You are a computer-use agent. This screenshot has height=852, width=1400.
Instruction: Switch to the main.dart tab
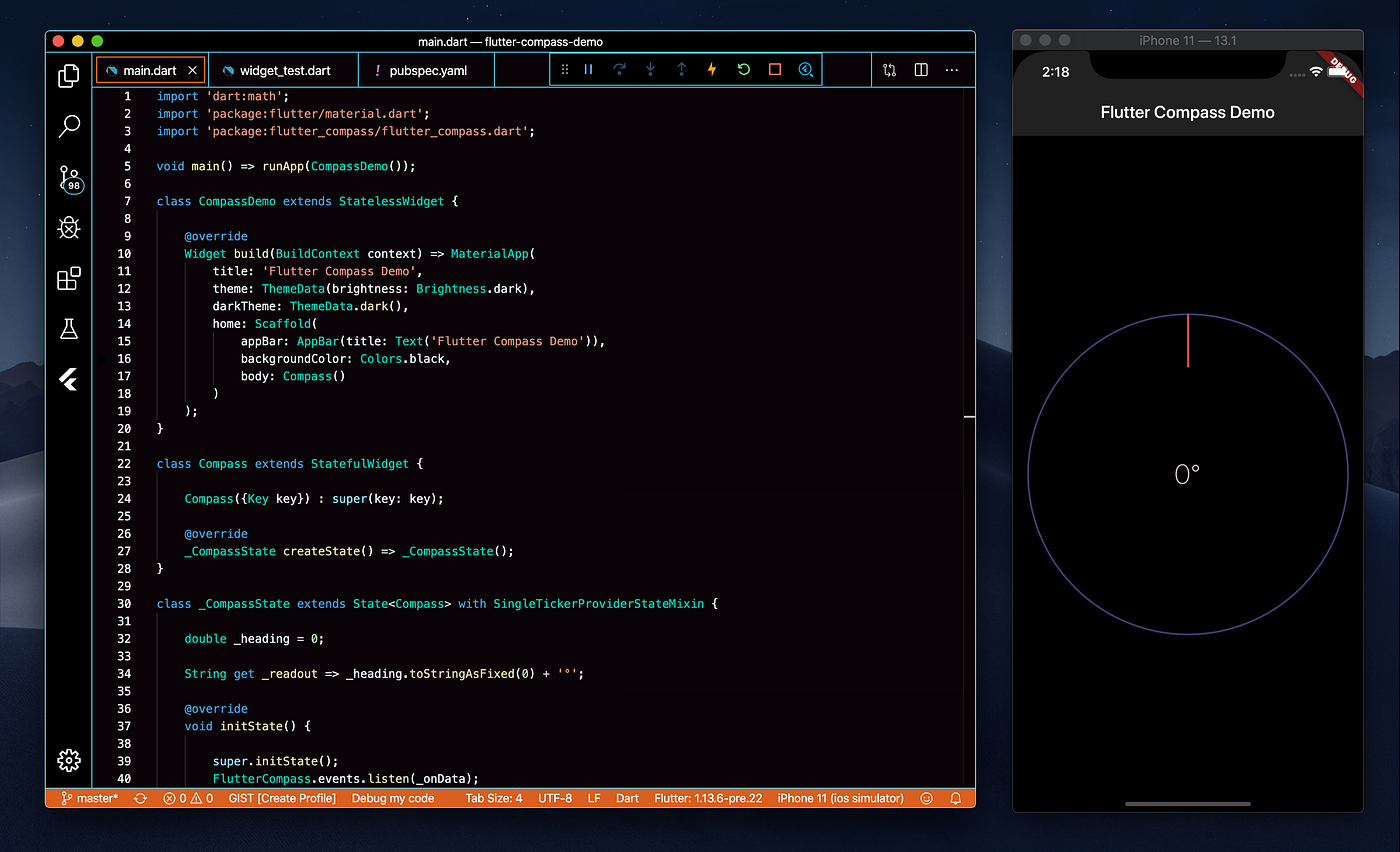151,70
